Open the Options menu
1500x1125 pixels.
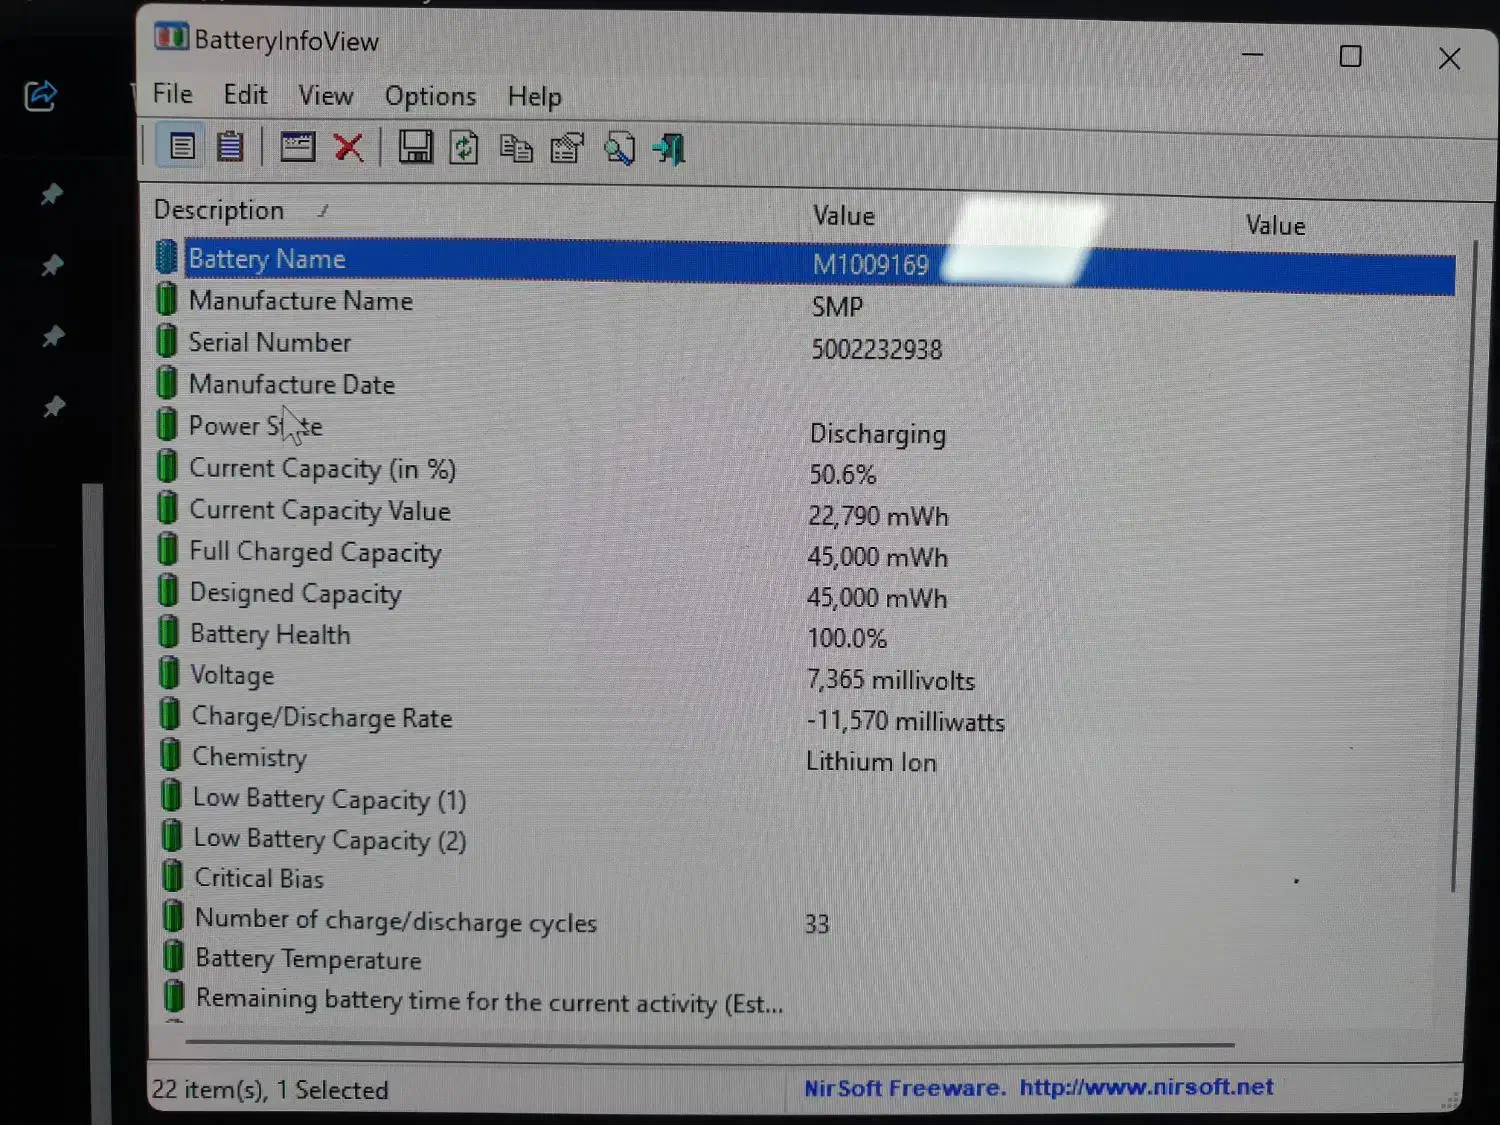coord(430,97)
